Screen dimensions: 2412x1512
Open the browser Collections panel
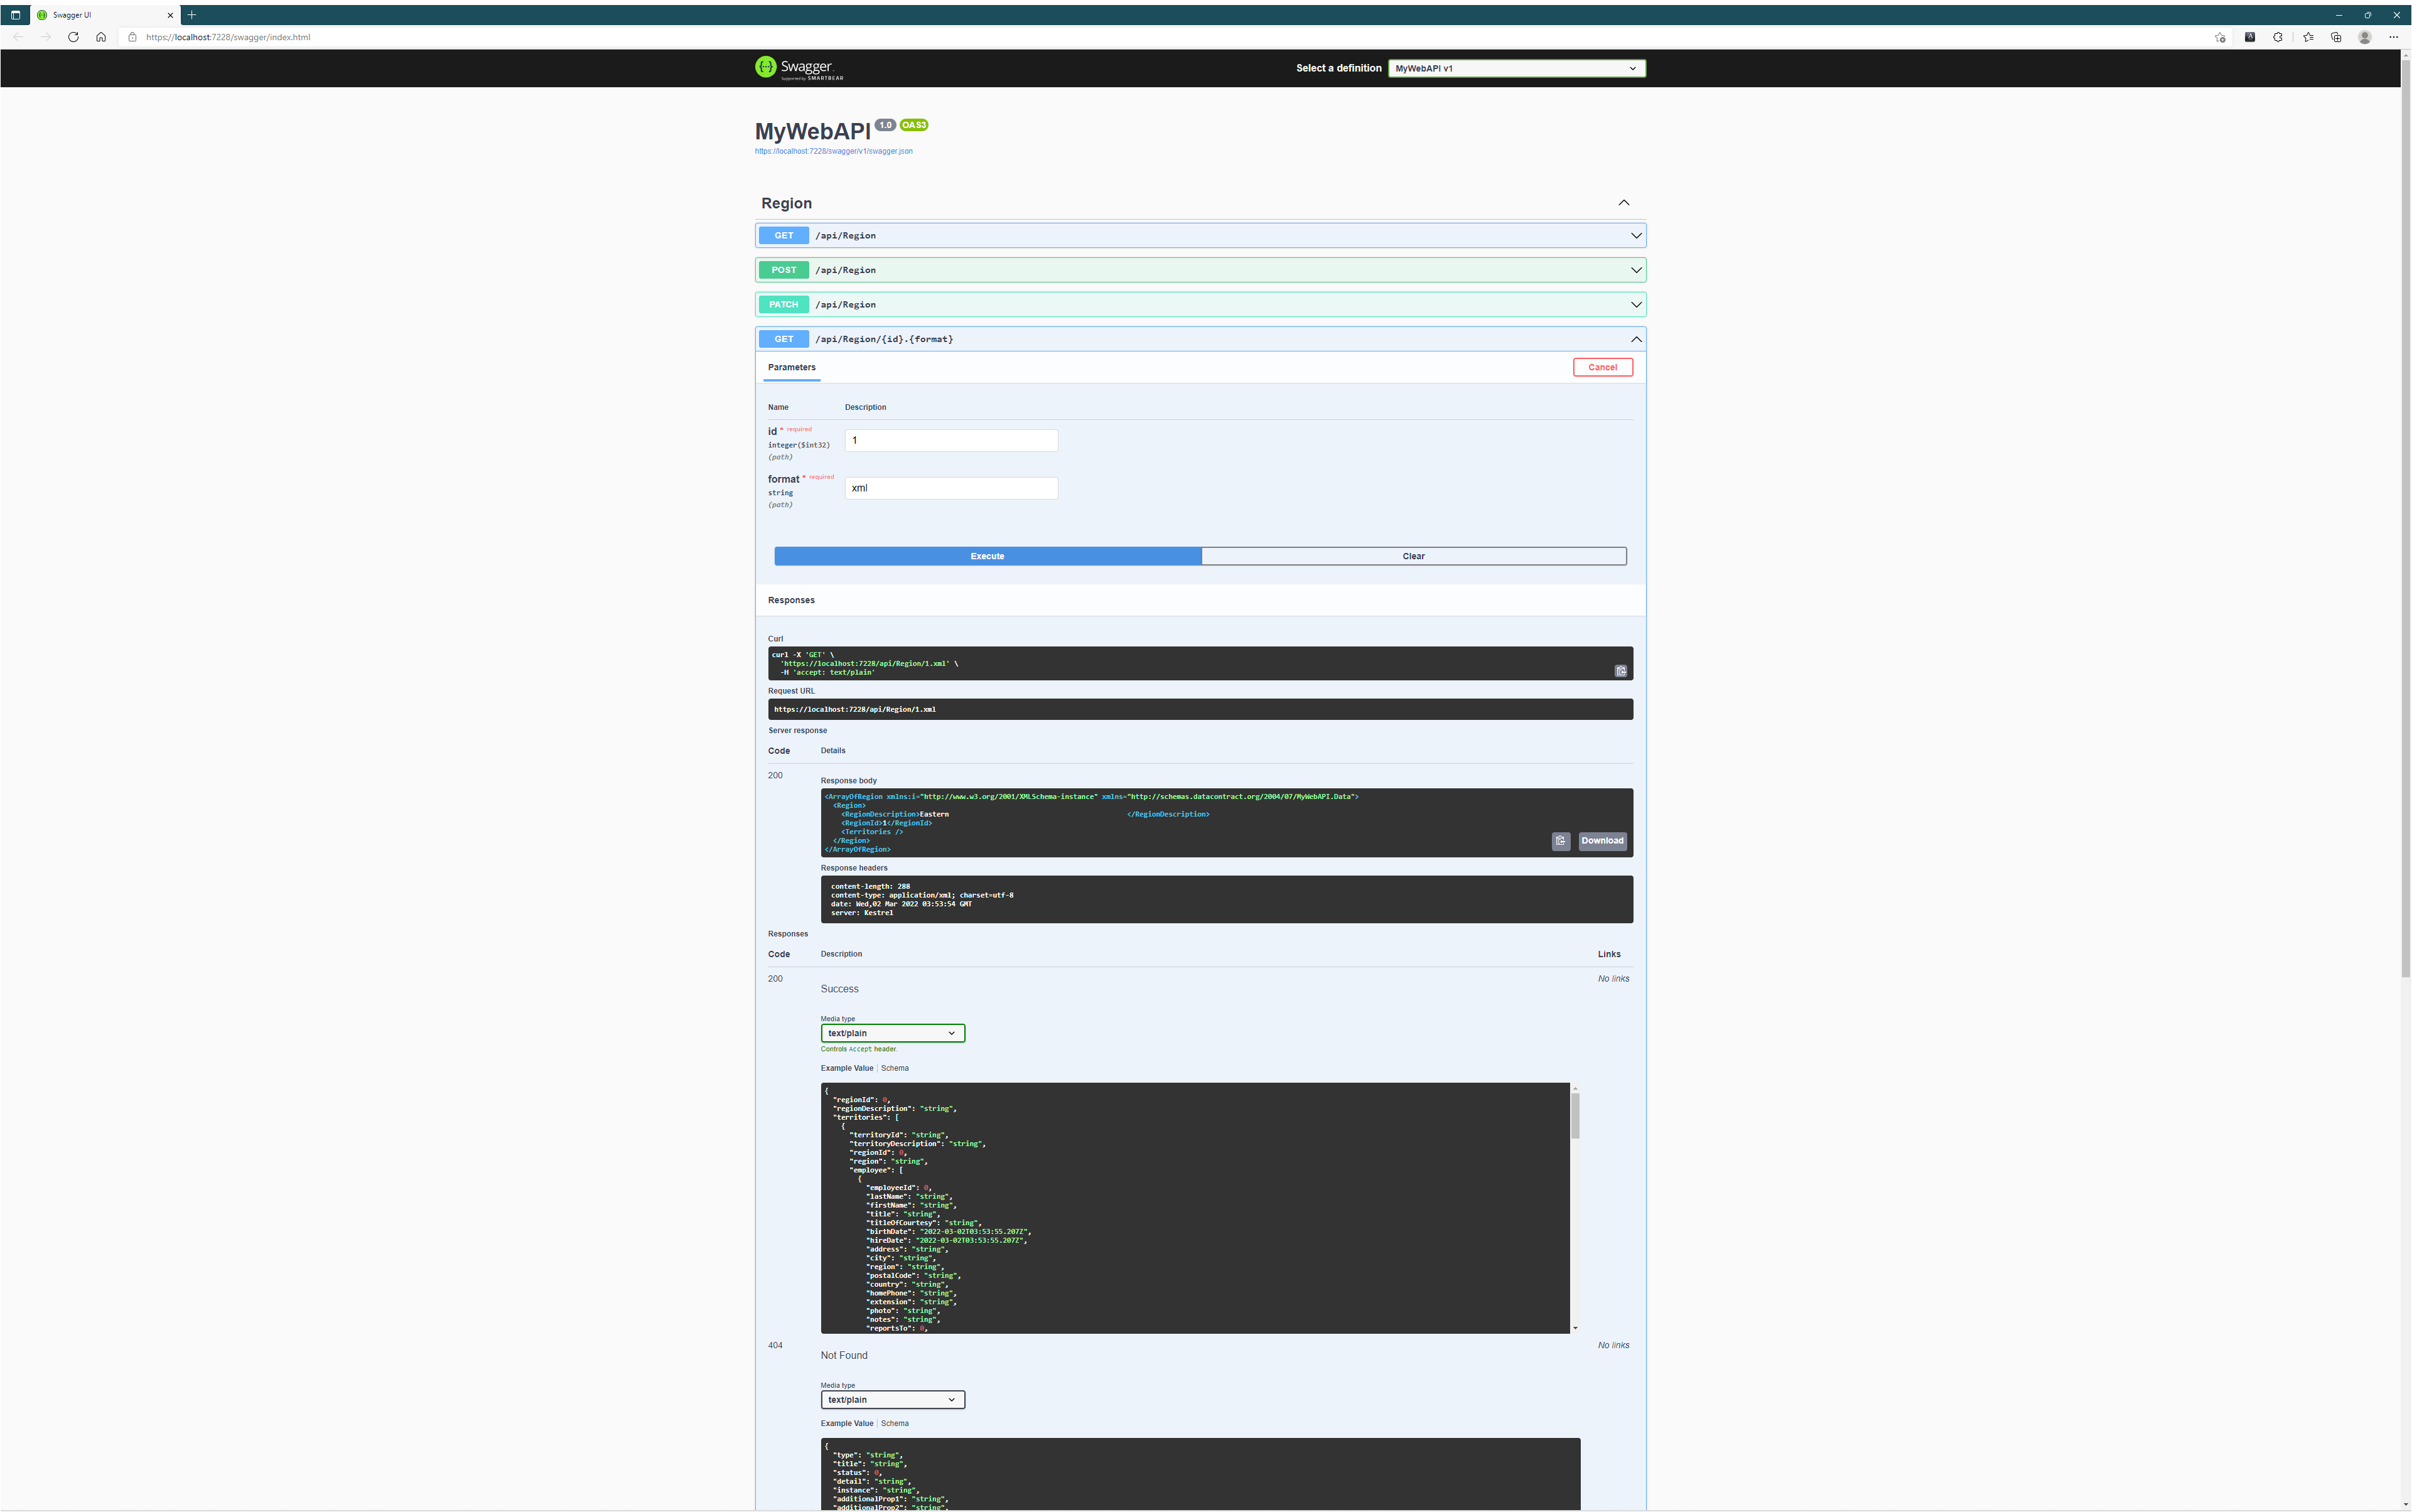coord(2336,37)
